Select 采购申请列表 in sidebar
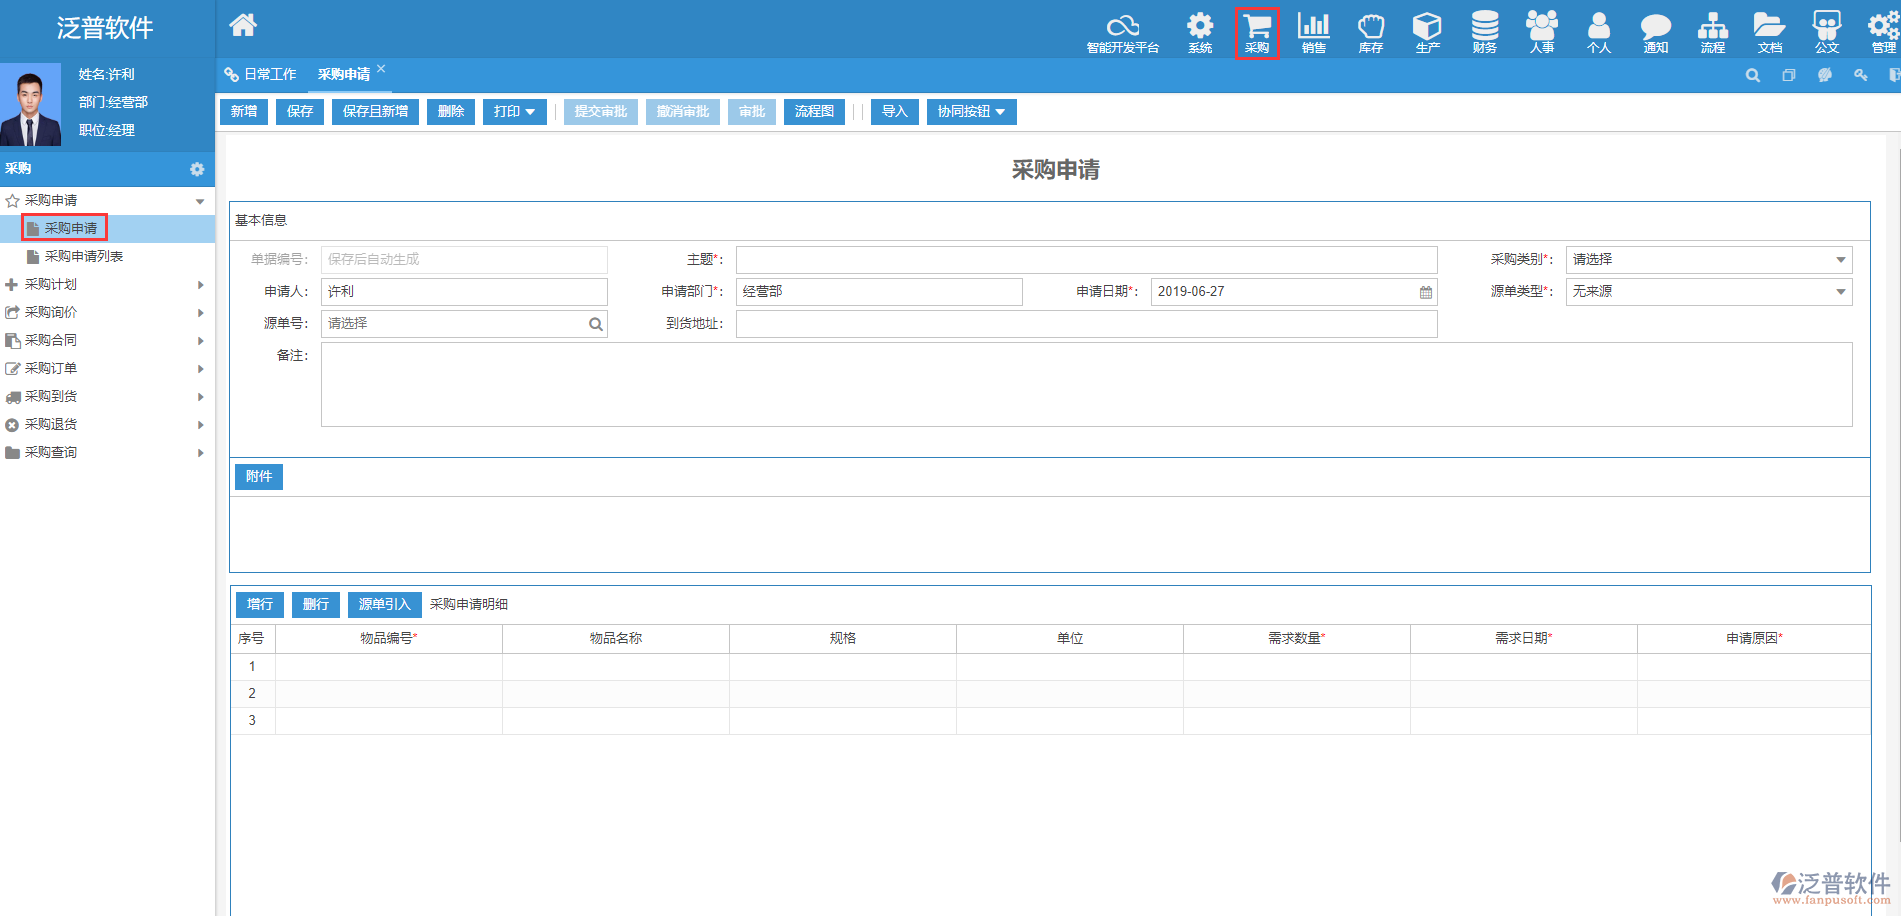Viewport: 1901px width, 916px height. (x=83, y=257)
